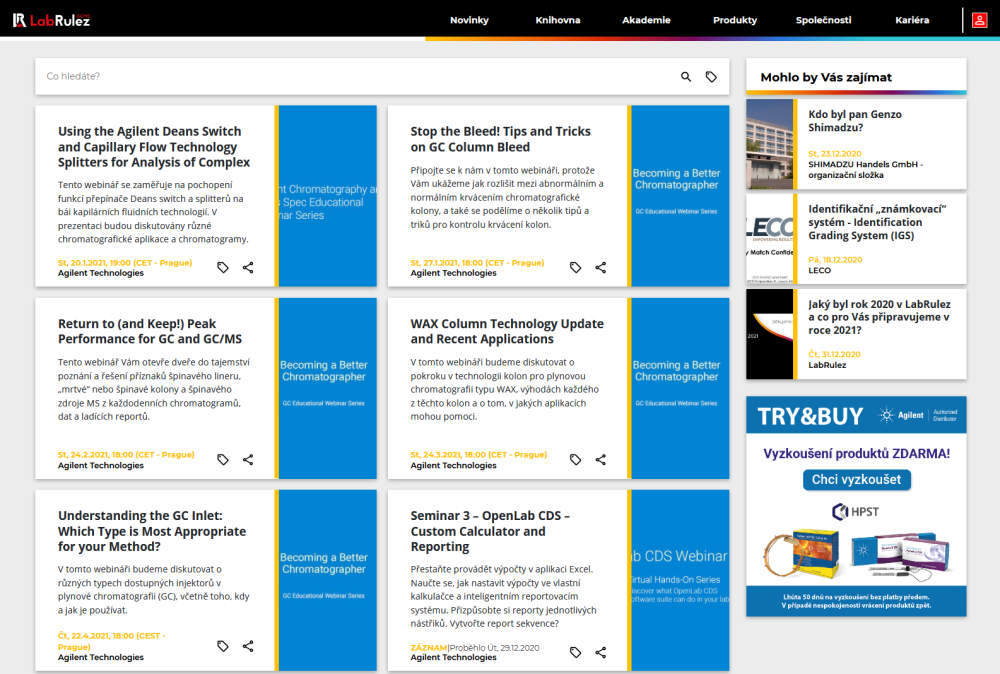1000x674 pixels.
Task: Click the TRY&BUY banner heading
Action: (810, 416)
